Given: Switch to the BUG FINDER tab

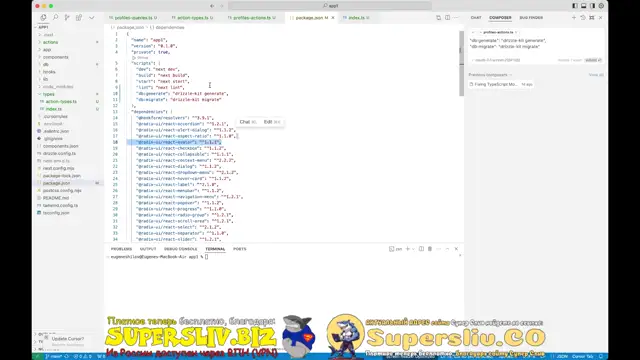Looking at the screenshot, I should click(531, 18).
